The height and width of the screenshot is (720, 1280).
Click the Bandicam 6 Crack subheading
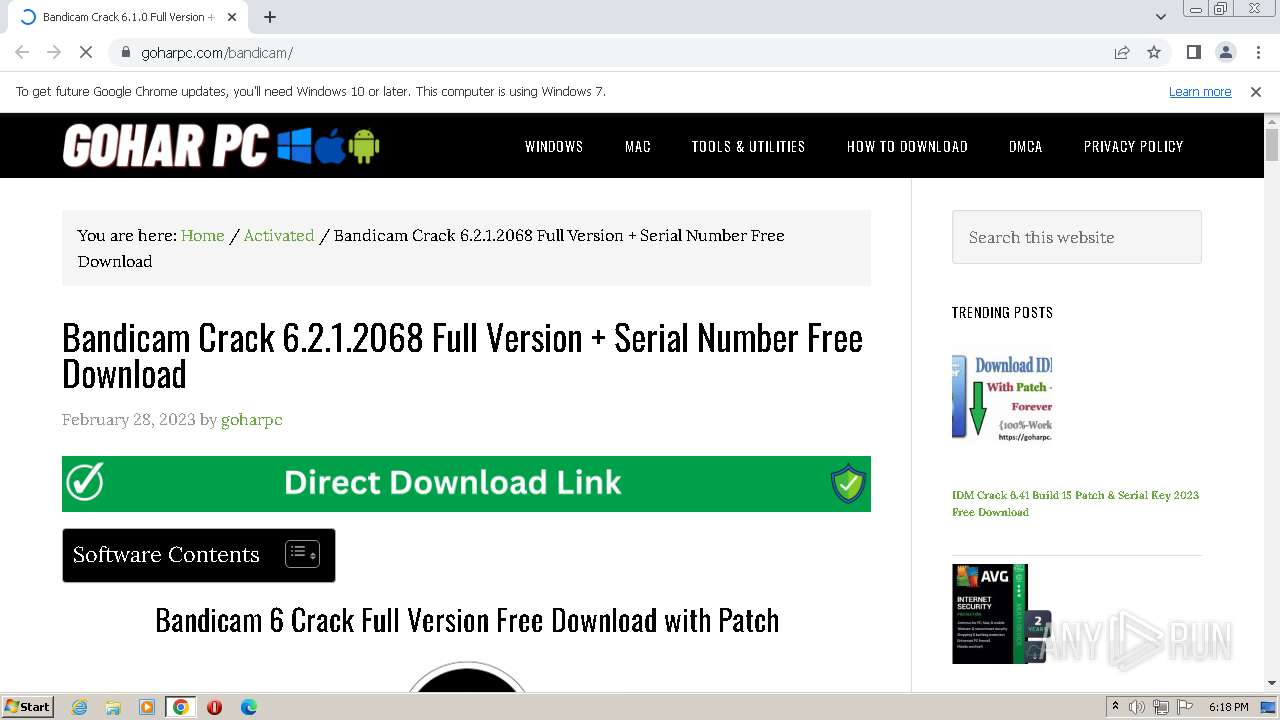pyautogui.click(x=467, y=620)
